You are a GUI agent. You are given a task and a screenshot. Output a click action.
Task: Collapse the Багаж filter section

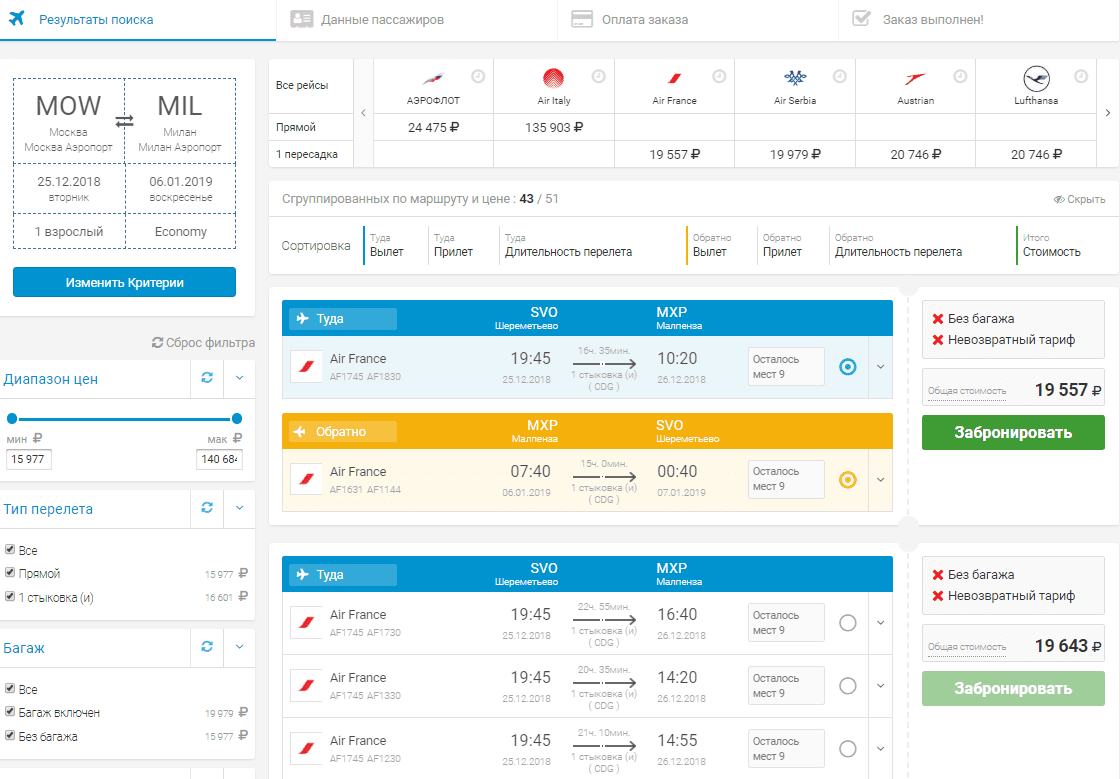(240, 647)
